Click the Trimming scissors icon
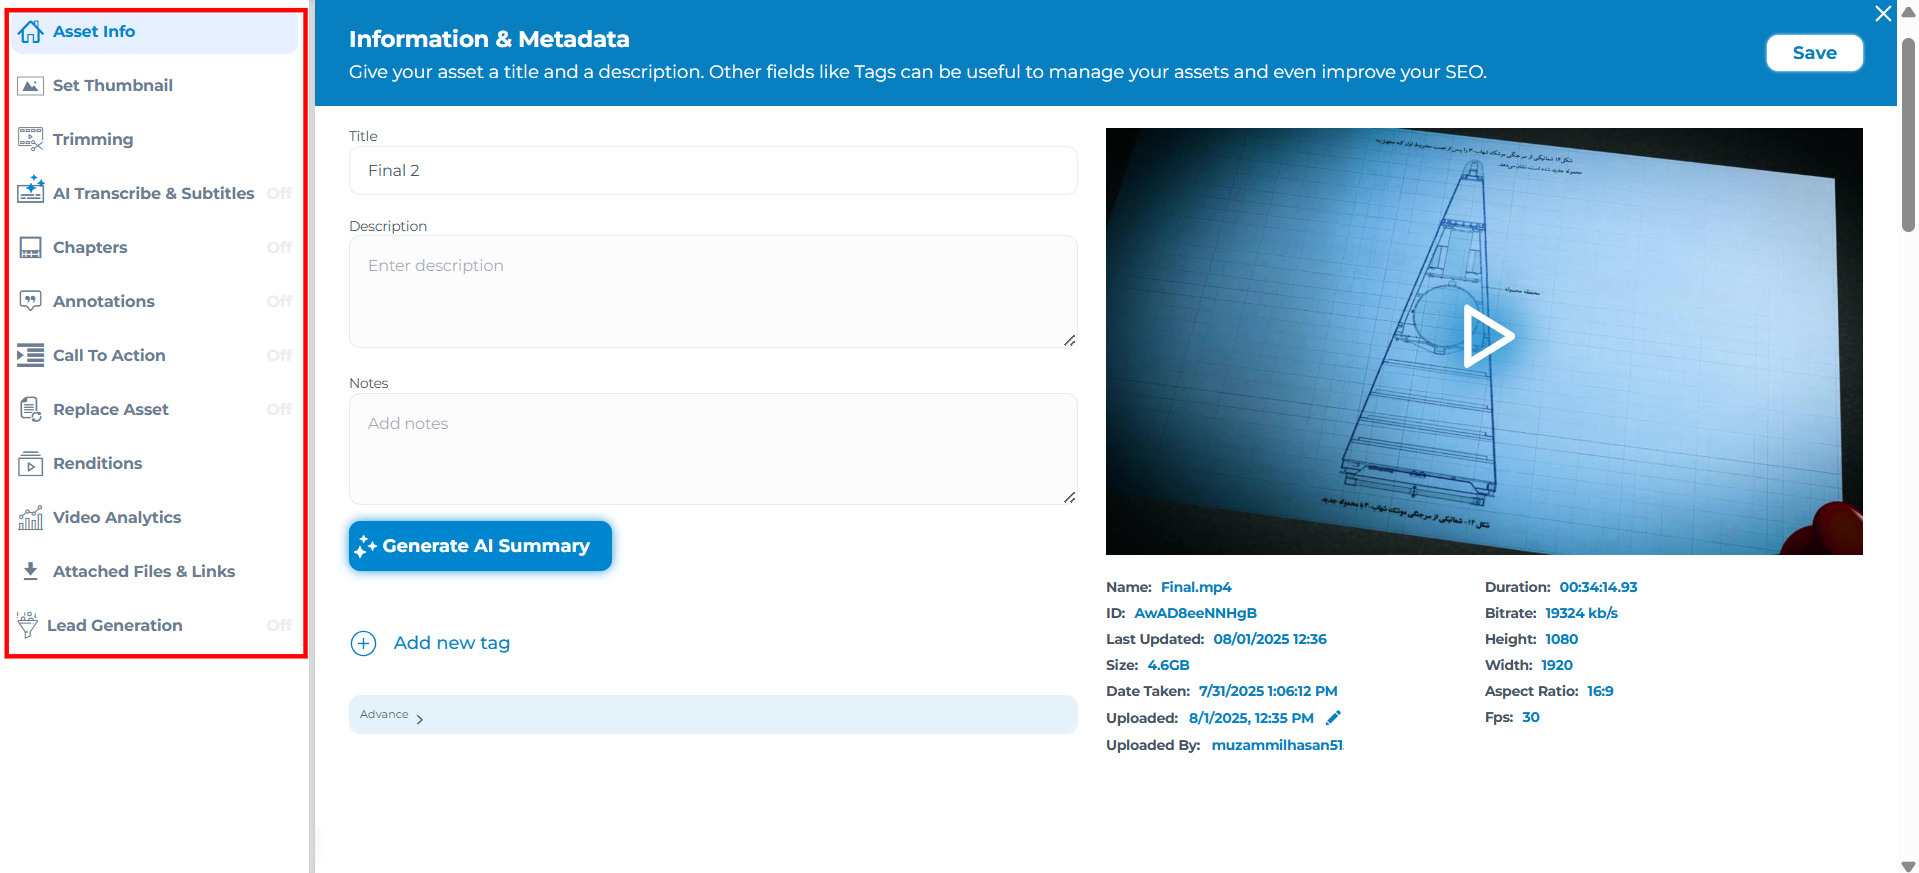 pyautogui.click(x=31, y=140)
